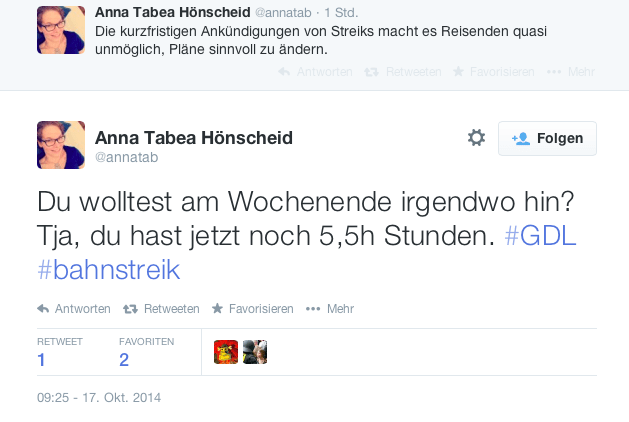Click the #GDL hashtag
Image resolution: width=629 pixels, height=422 pixels.
point(541,239)
